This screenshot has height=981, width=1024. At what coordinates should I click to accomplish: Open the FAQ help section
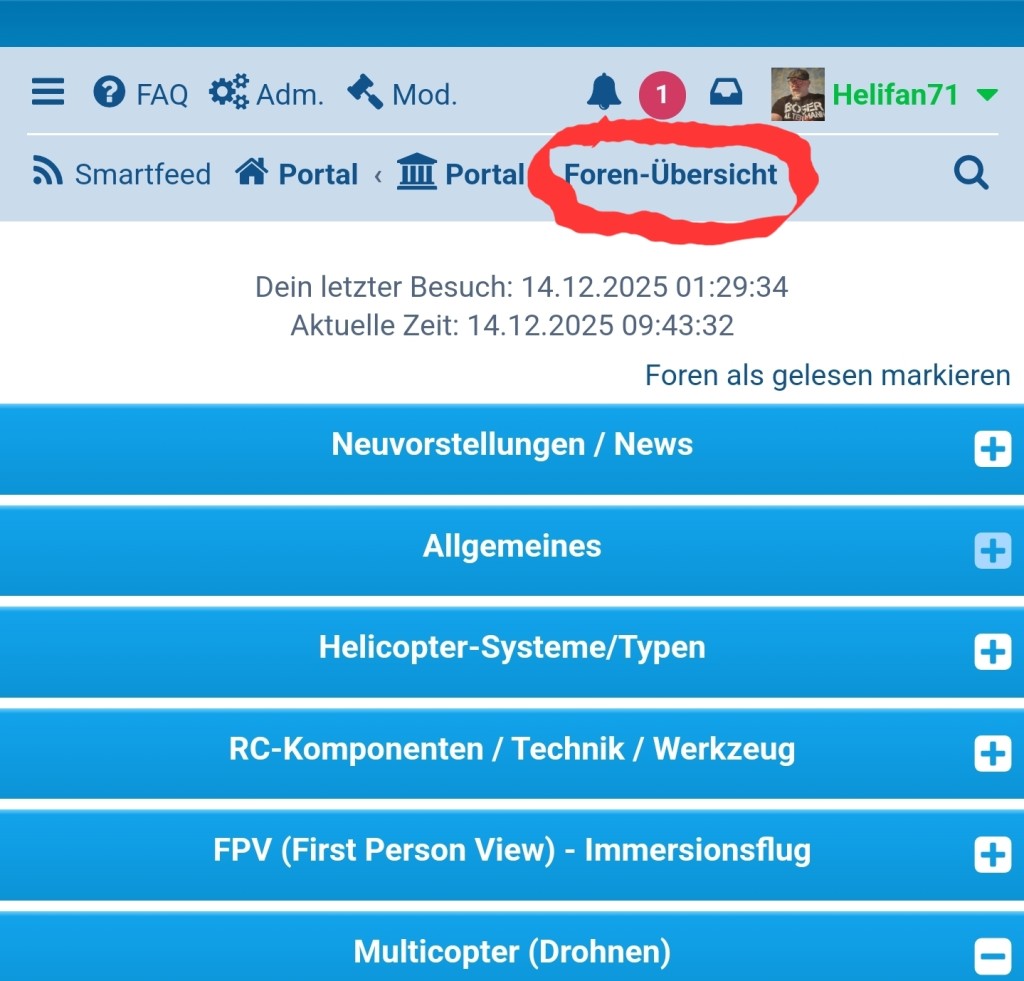click(x=140, y=93)
